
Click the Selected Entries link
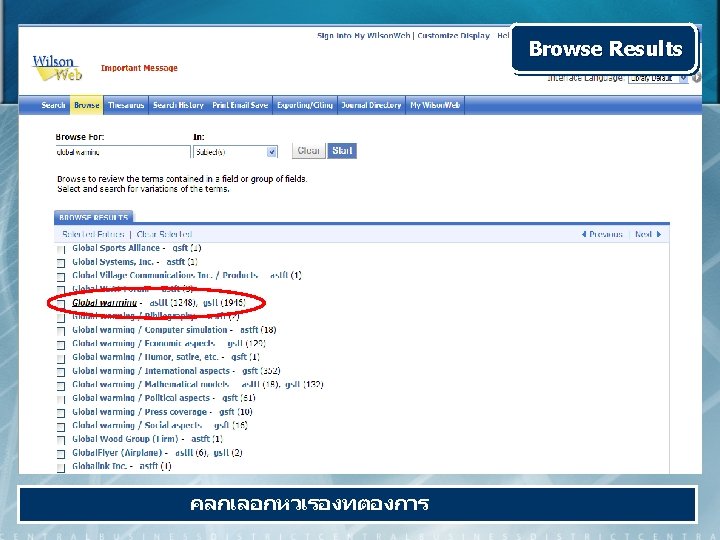coord(93,234)
